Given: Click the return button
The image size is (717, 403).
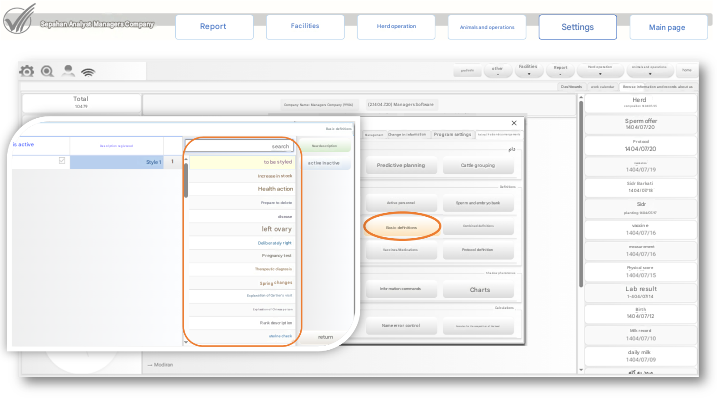Looking at the screenshot, I should click(x=326, y=337).
